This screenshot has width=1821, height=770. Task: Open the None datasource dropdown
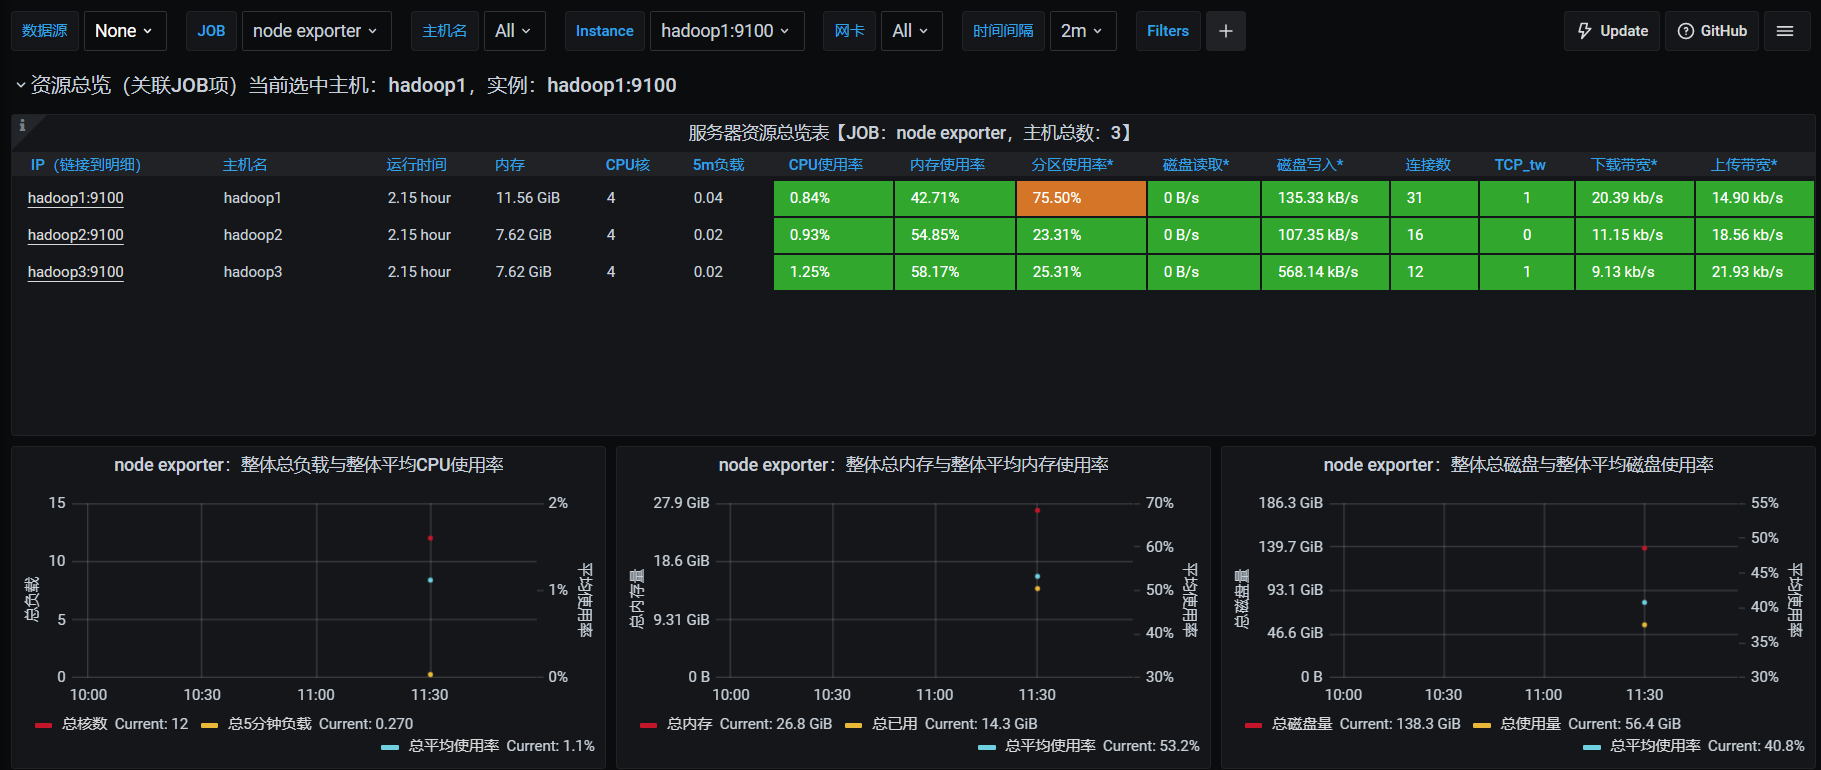(124, 31)
